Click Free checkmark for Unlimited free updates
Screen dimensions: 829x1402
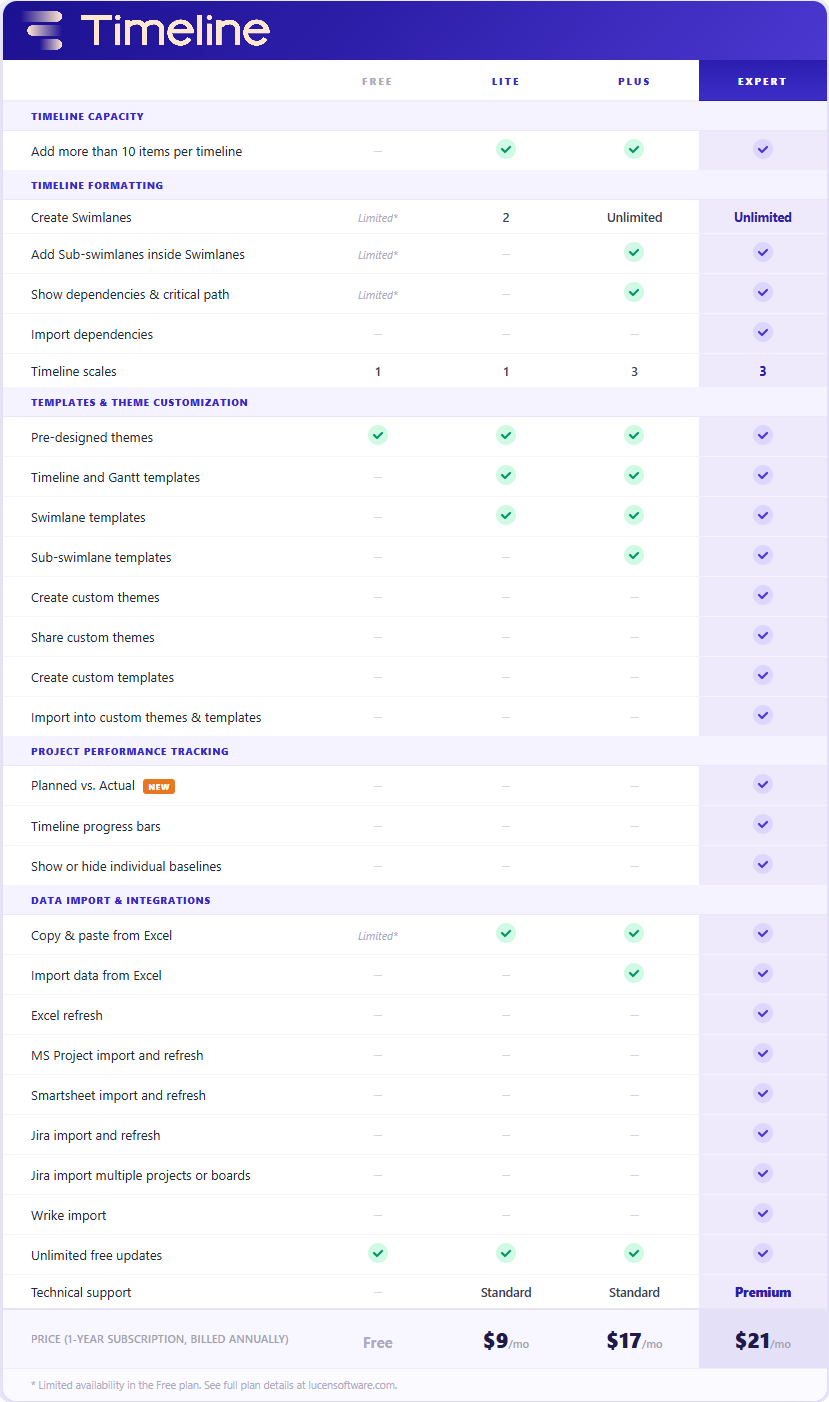[378, 1253]
